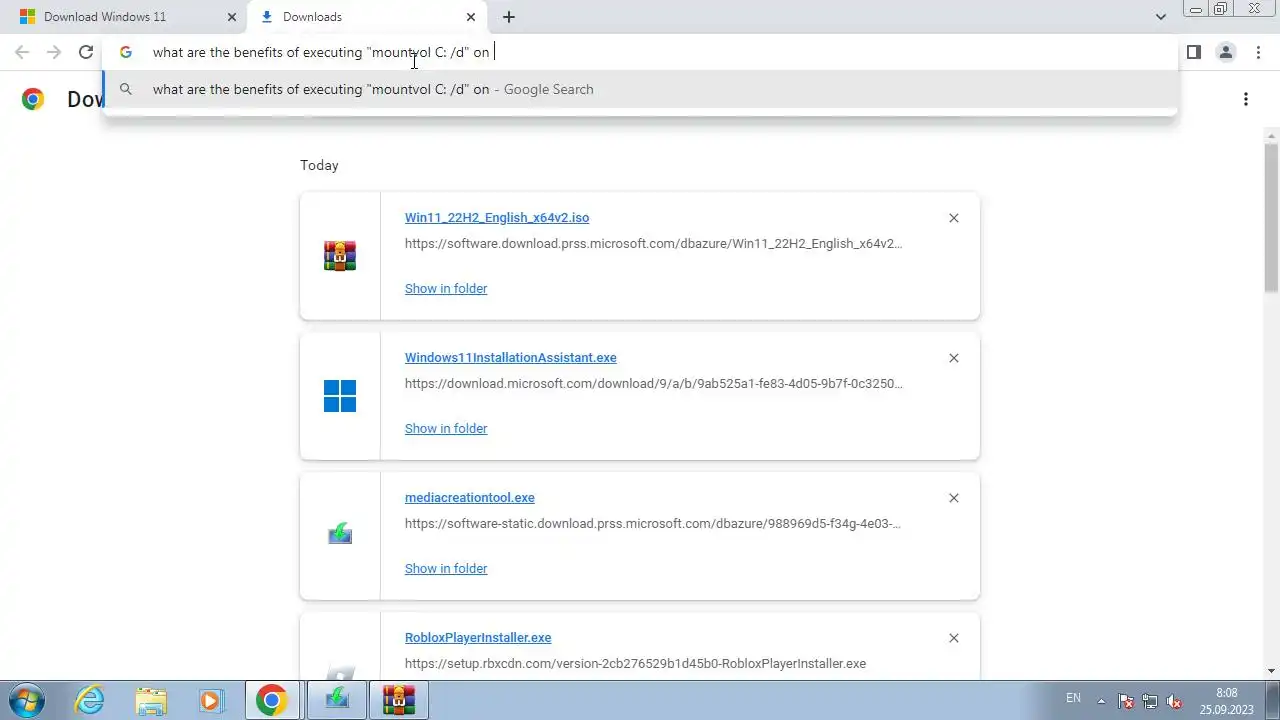Remove RobloxPlayerInstaller.exe from the list
The height and width of the screenshot is (720, 1280).
[953, 638]
